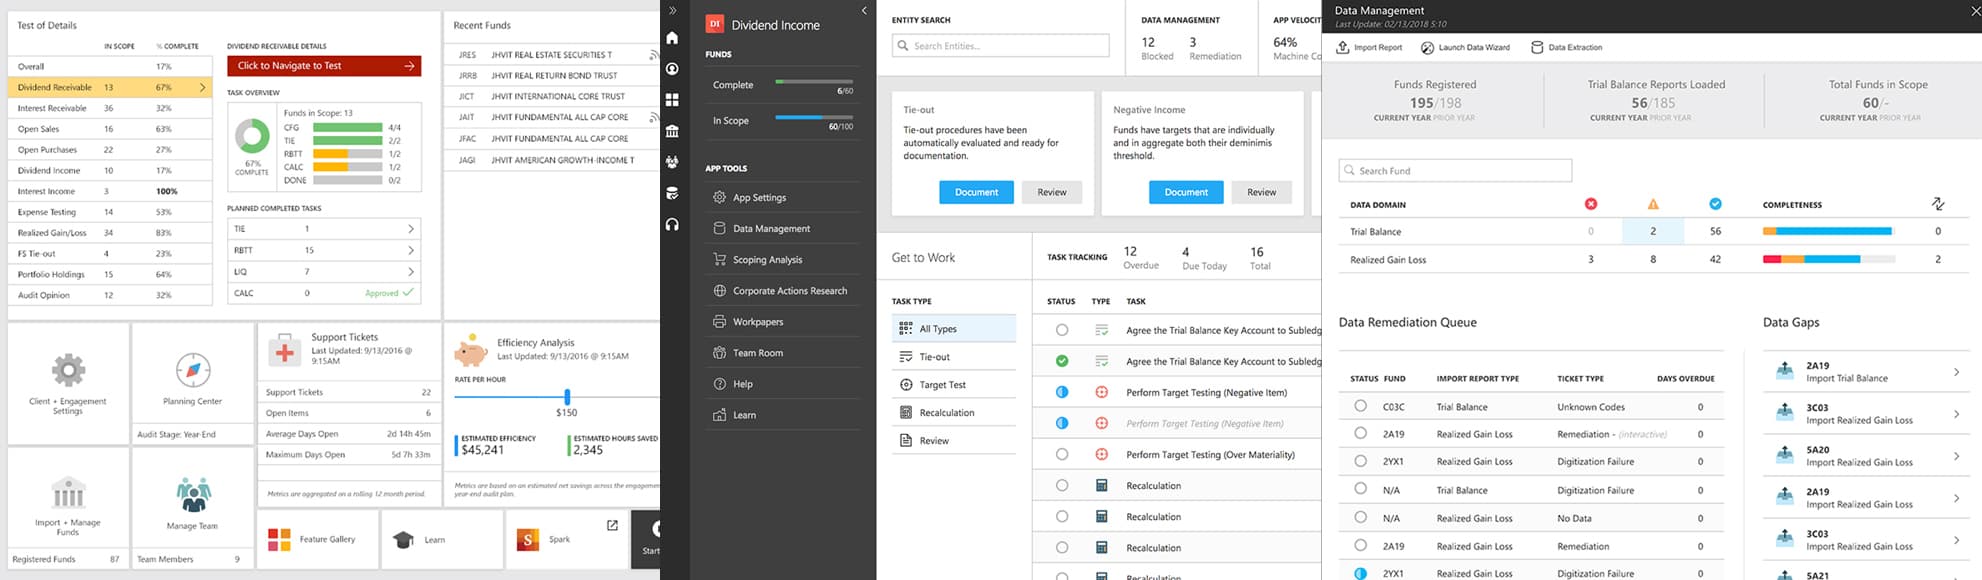
Task: Click the orange warning column header icon
Action: pyautogui.click(x=1653, y=204)
